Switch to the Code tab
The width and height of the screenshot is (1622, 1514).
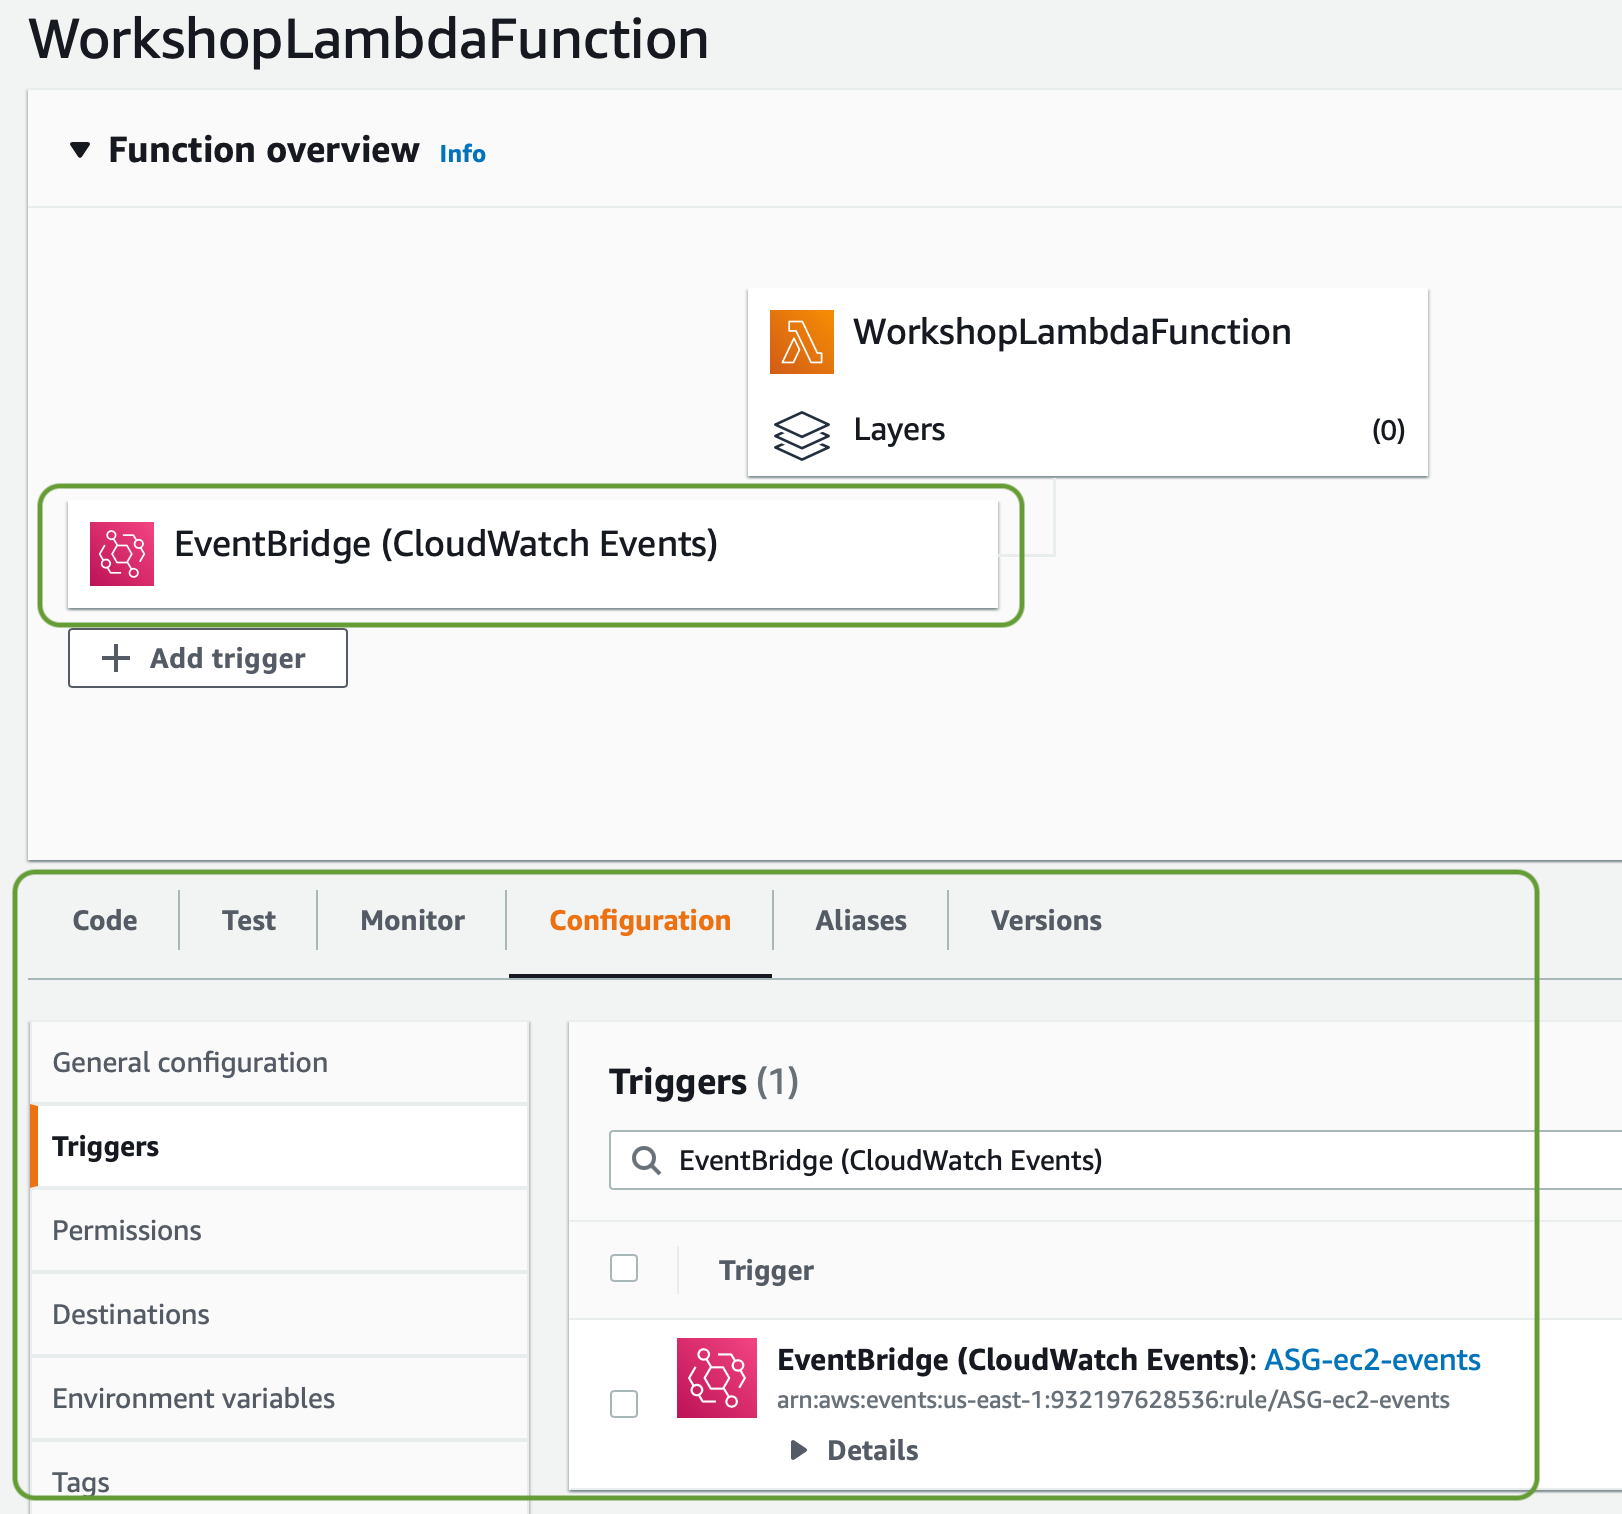(x=103, y=920)
